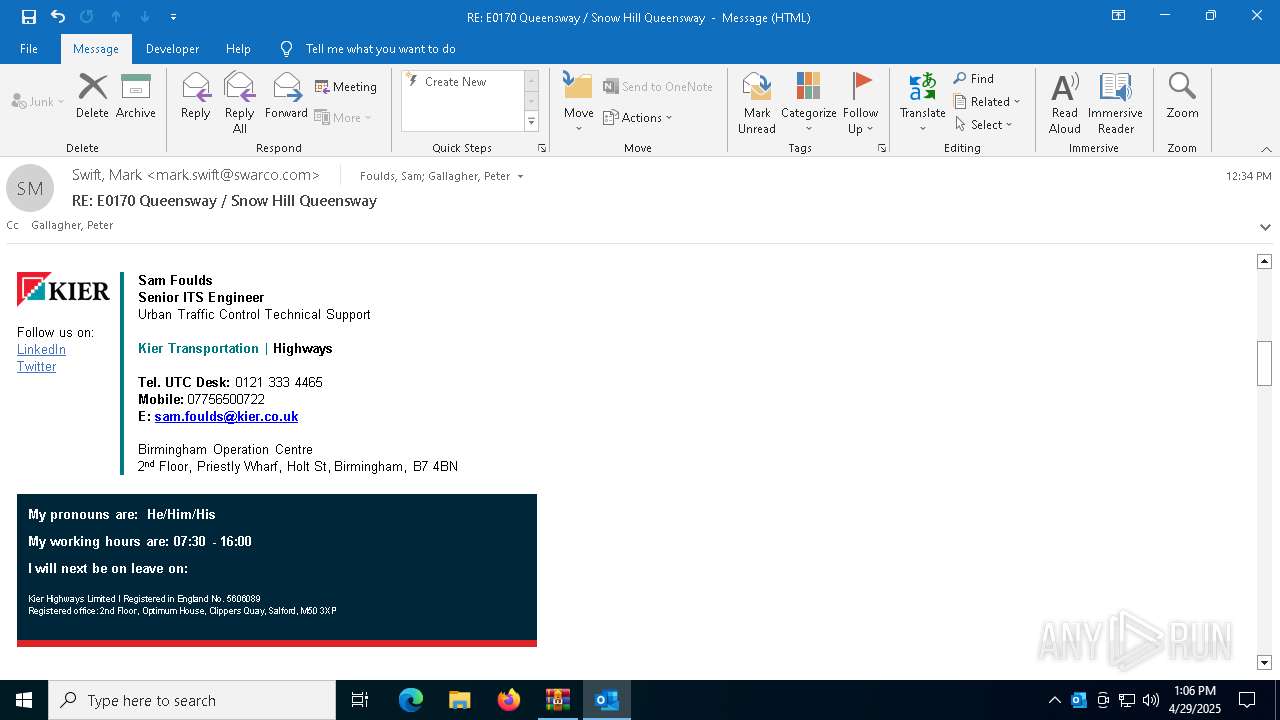
Task: Open the Junk dropdown
Action: (38, 101)
